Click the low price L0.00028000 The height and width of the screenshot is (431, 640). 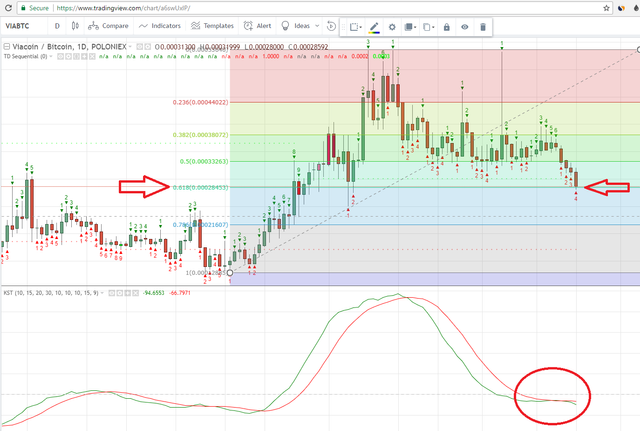[264, 47]
